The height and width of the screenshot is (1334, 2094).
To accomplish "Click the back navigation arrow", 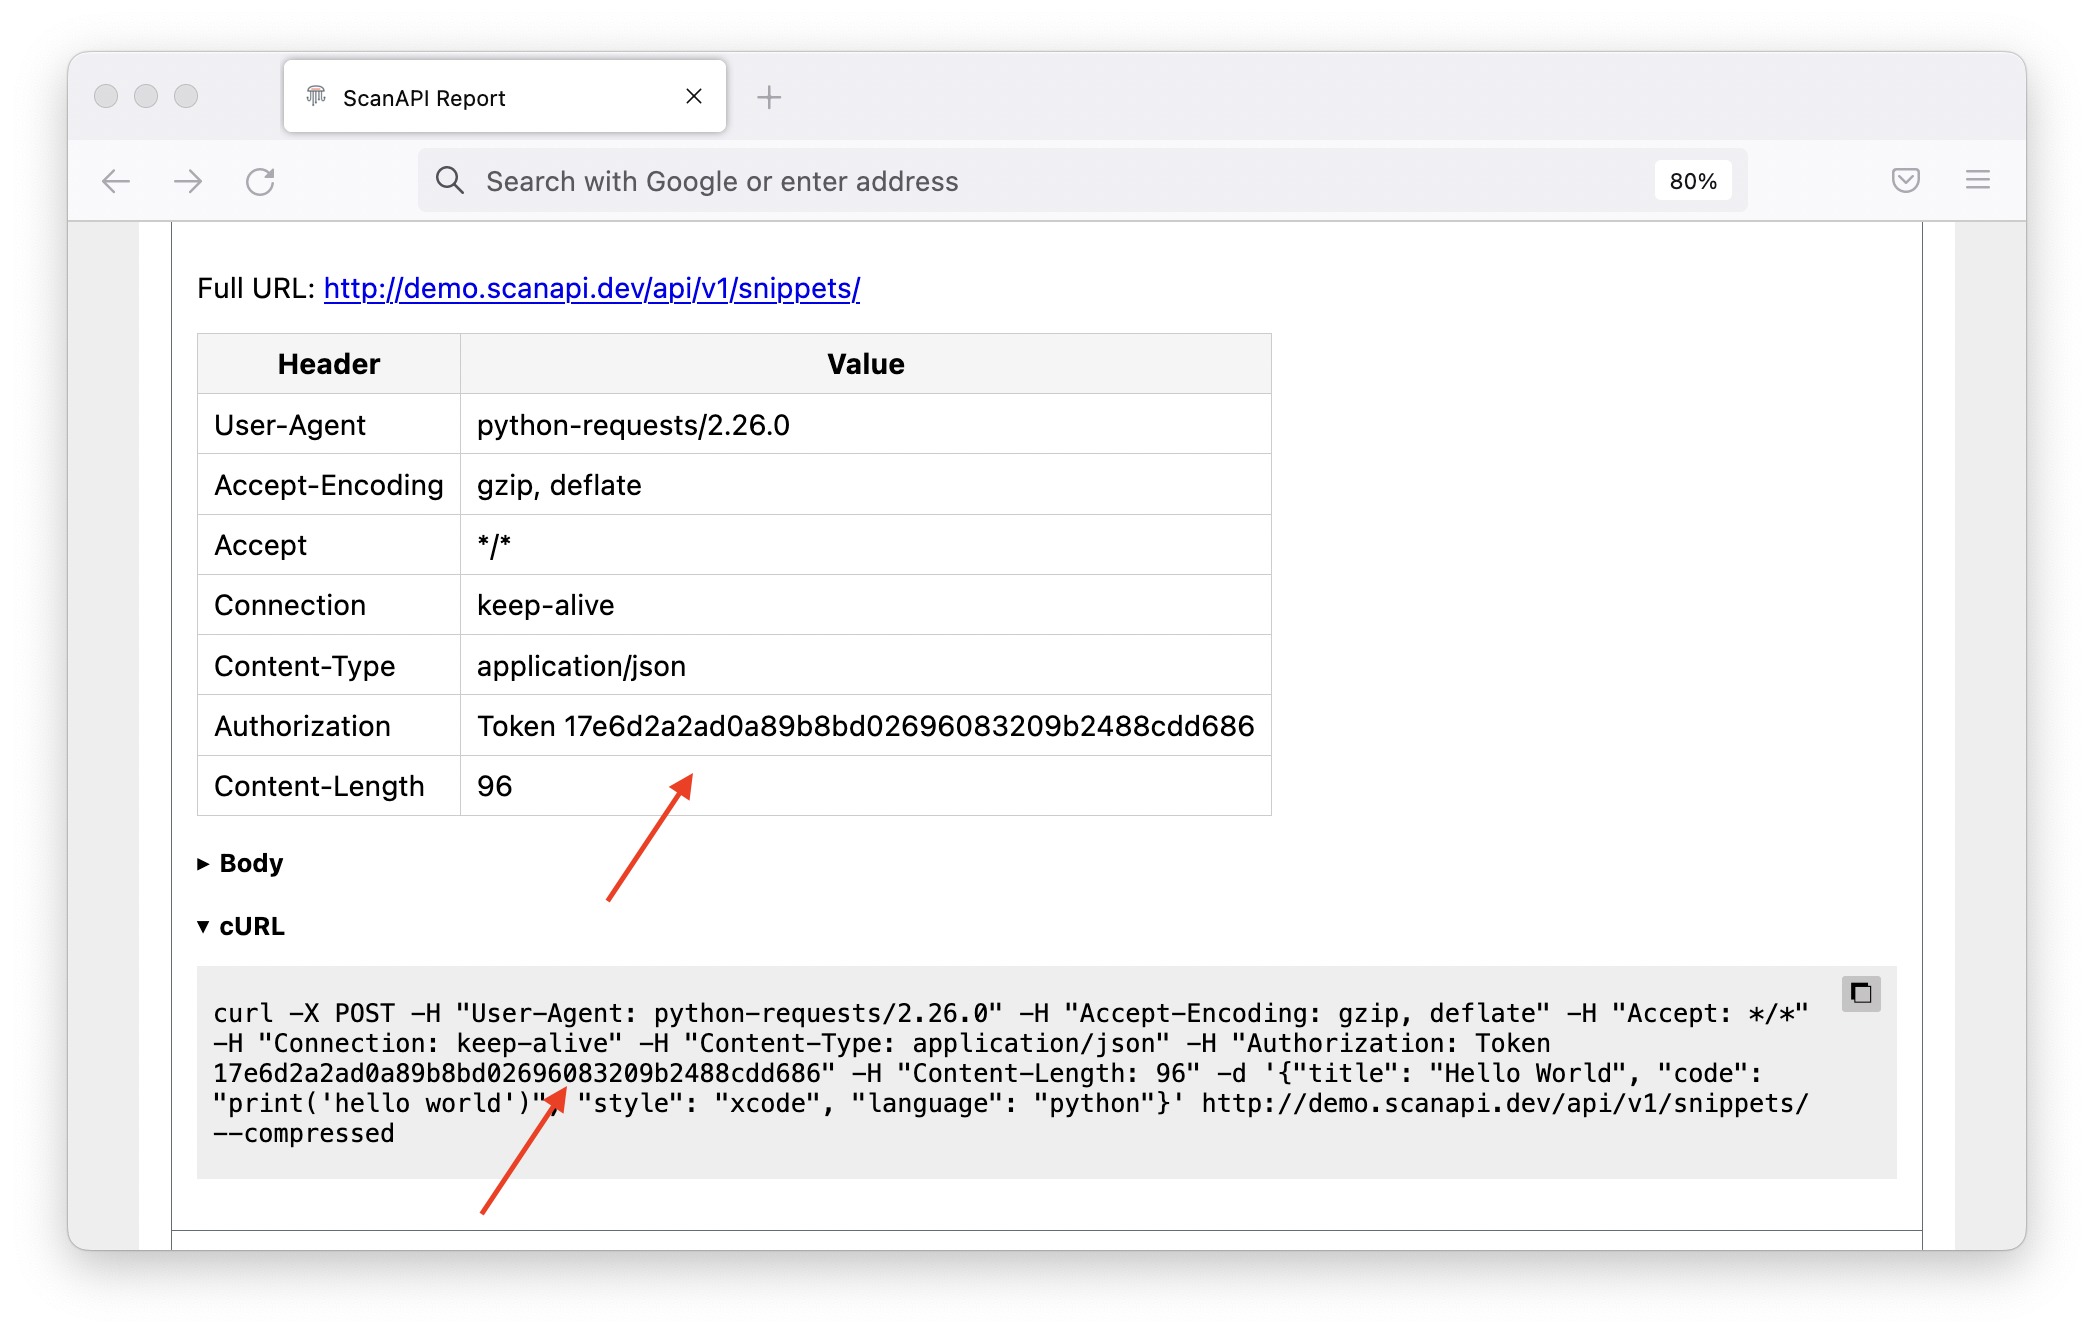I will [116, 180].
